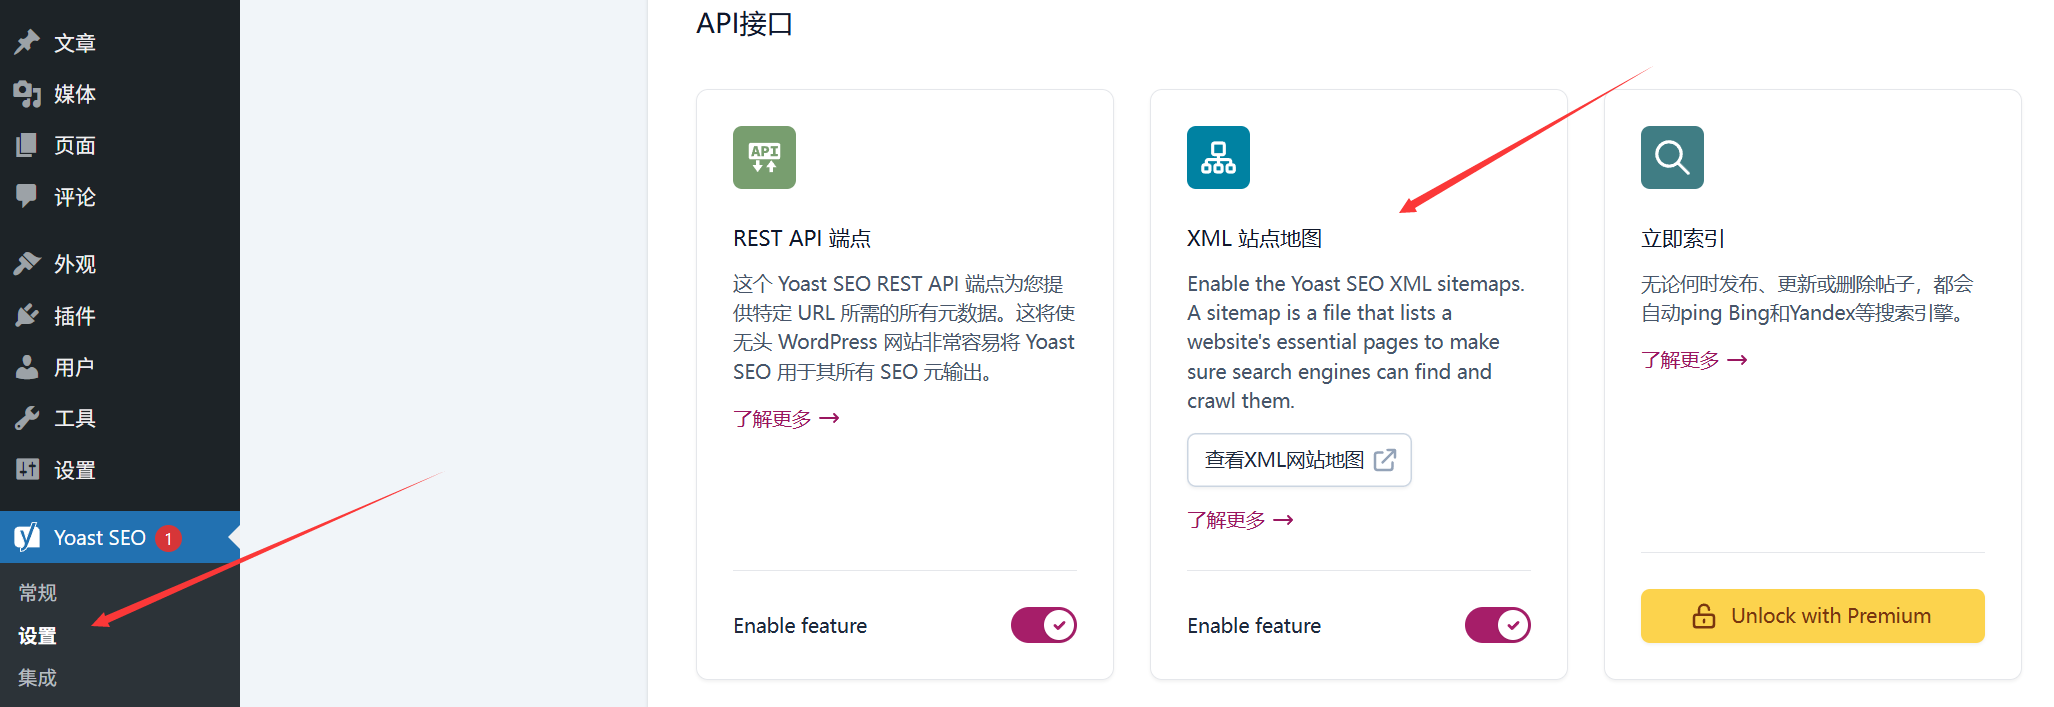This screenshot has width=2054, height=707.
Task: Click the API接口 section heading
Action: click(745, 24)
